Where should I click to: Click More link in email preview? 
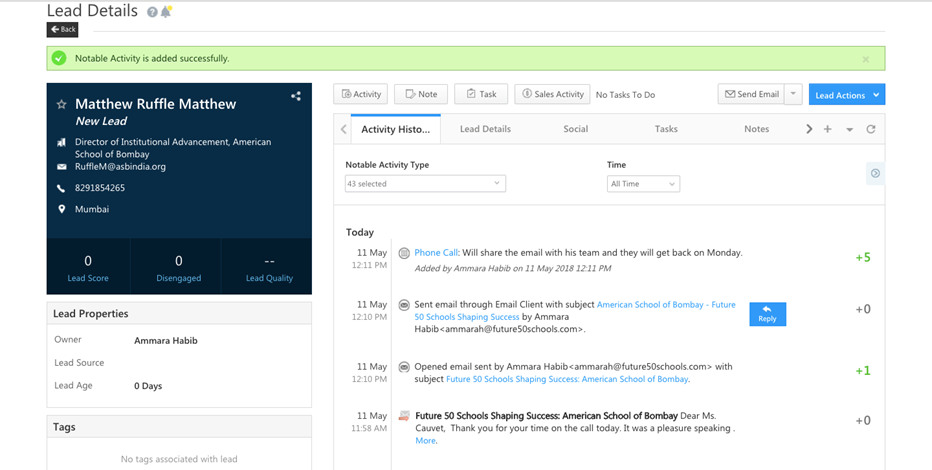click(425, 440)
